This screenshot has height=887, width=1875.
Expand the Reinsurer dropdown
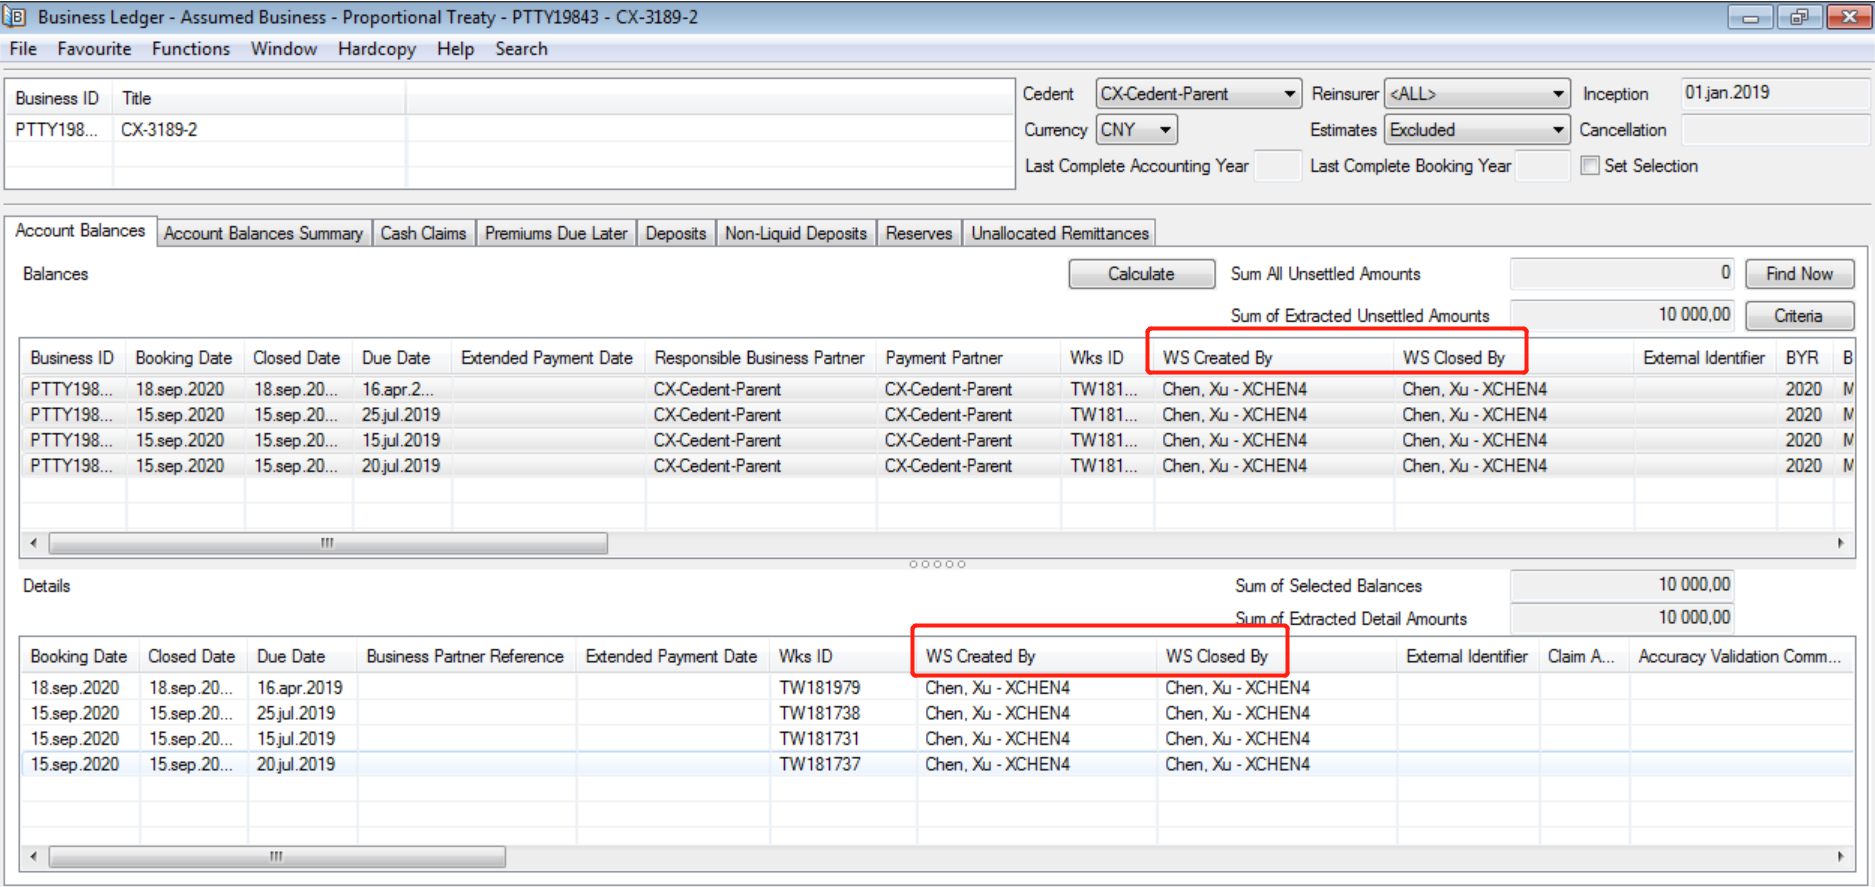point(1557,94)
